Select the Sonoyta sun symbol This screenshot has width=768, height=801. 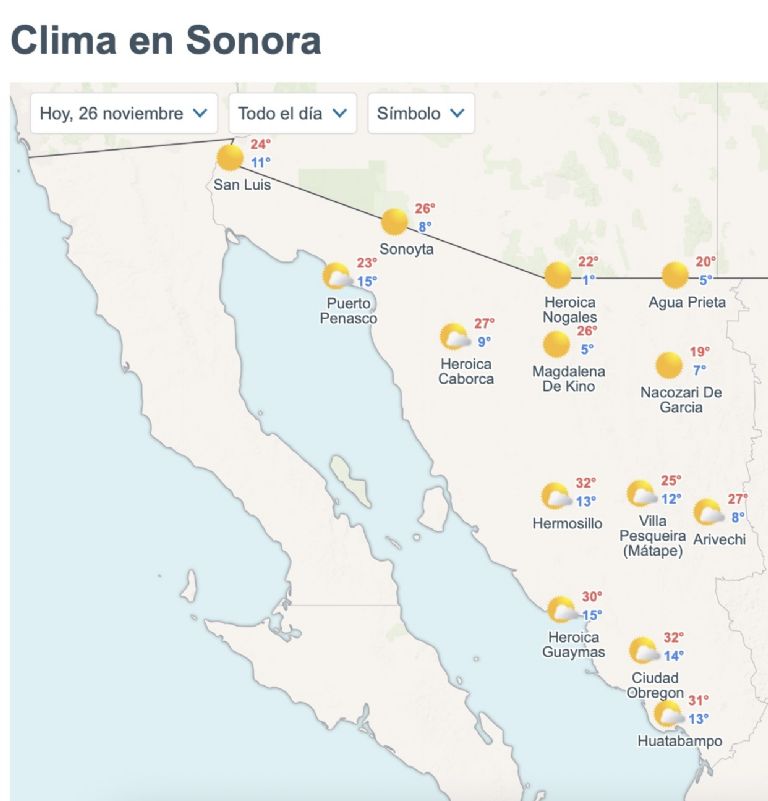tap(394, 220)
